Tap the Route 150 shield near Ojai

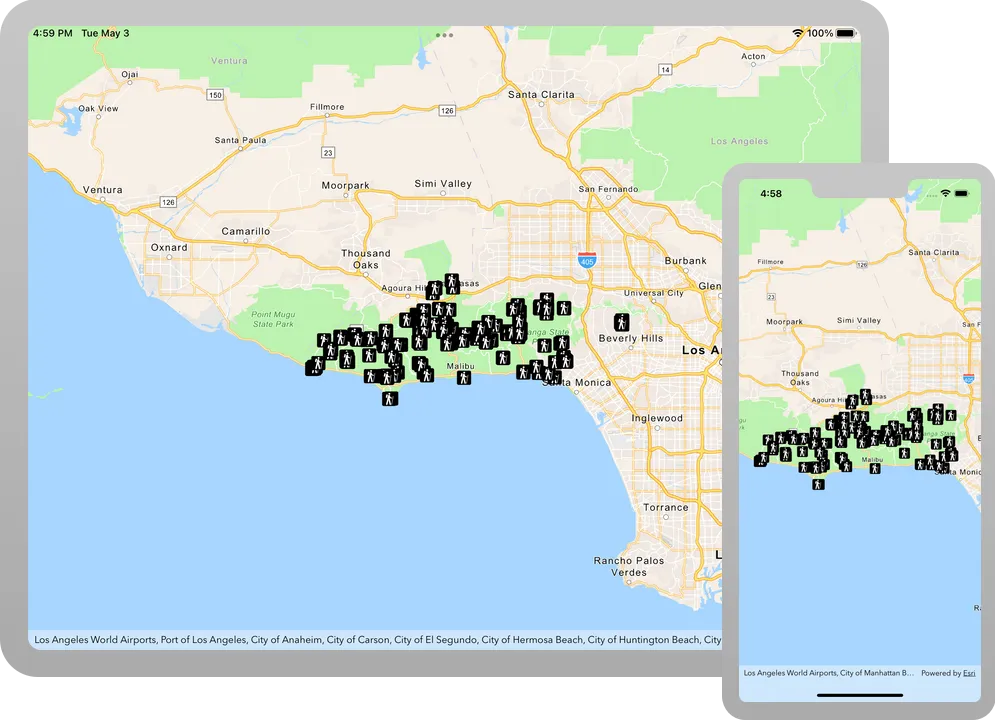[x=215, y=95]
